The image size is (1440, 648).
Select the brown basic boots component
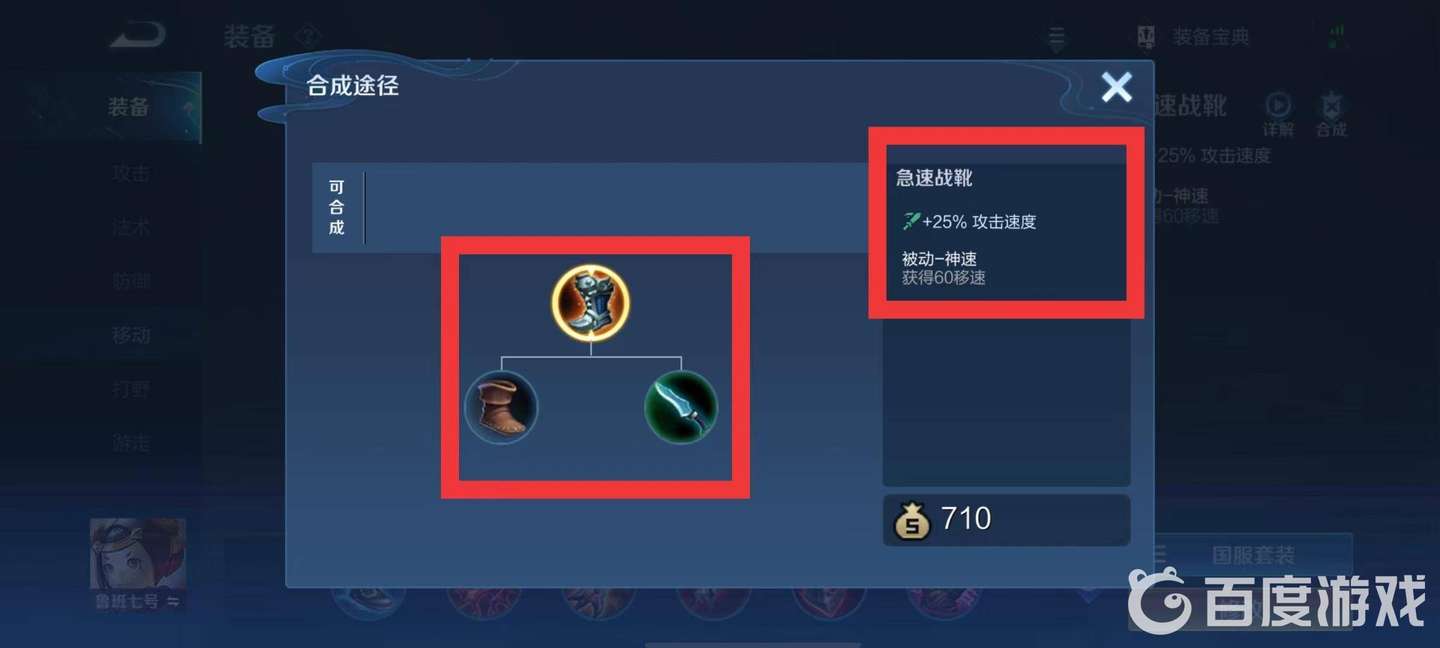(x=501, y=407)
